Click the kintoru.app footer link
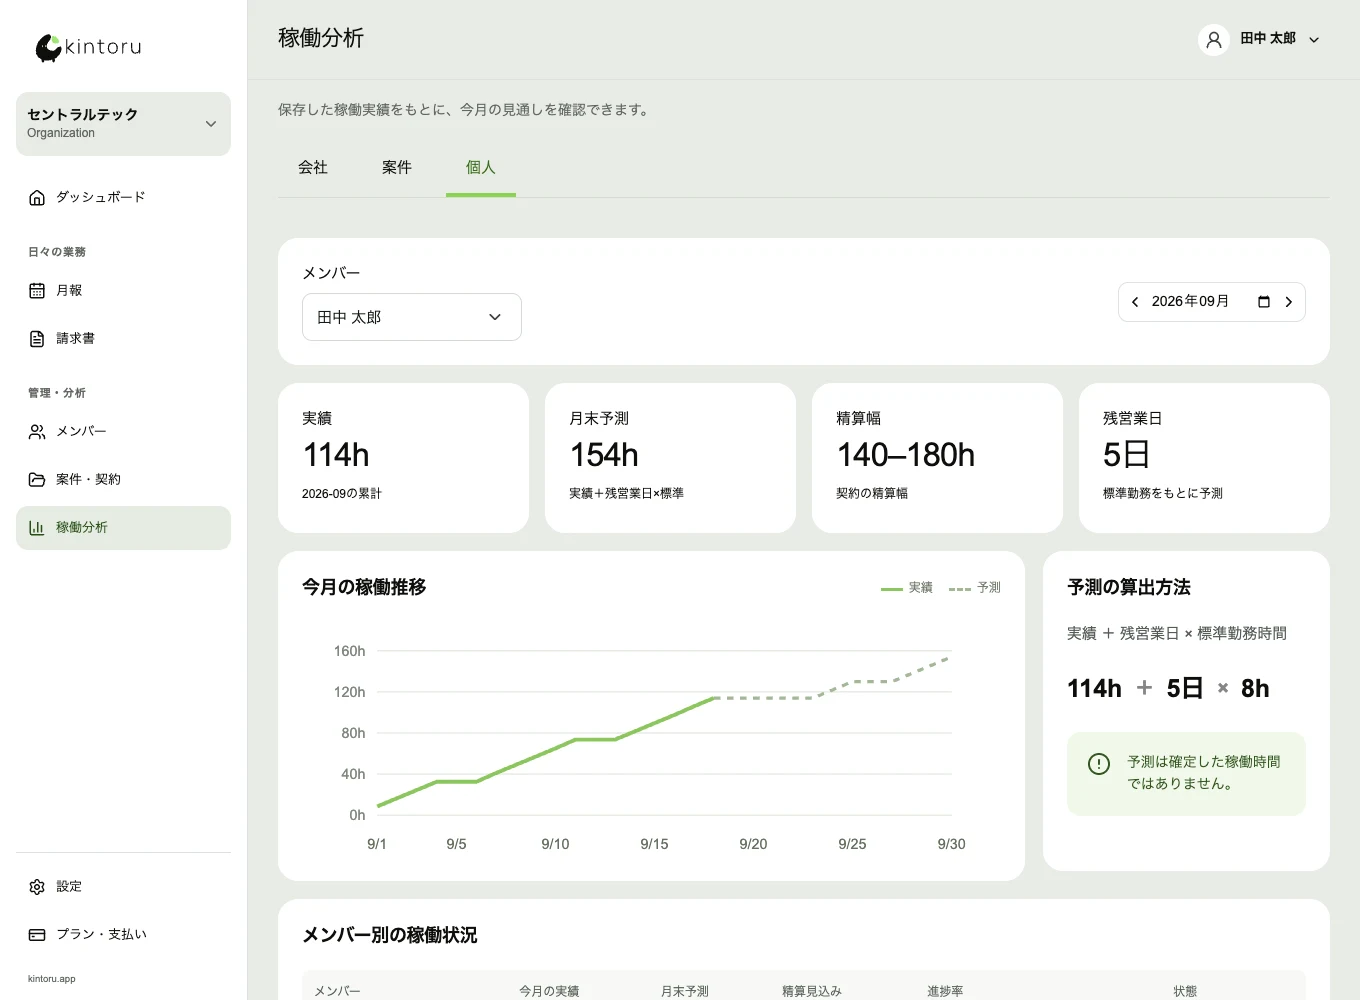 pos(52,979)
